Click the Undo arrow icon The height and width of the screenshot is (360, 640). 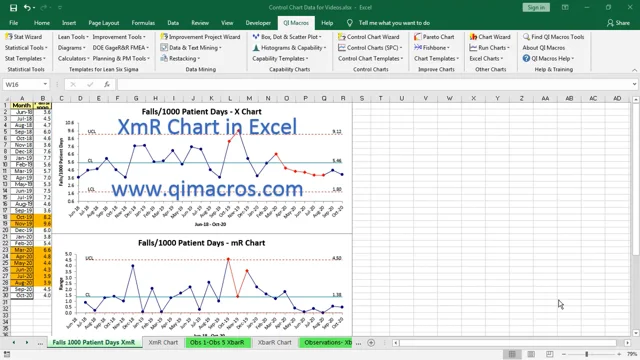(27, 7)
